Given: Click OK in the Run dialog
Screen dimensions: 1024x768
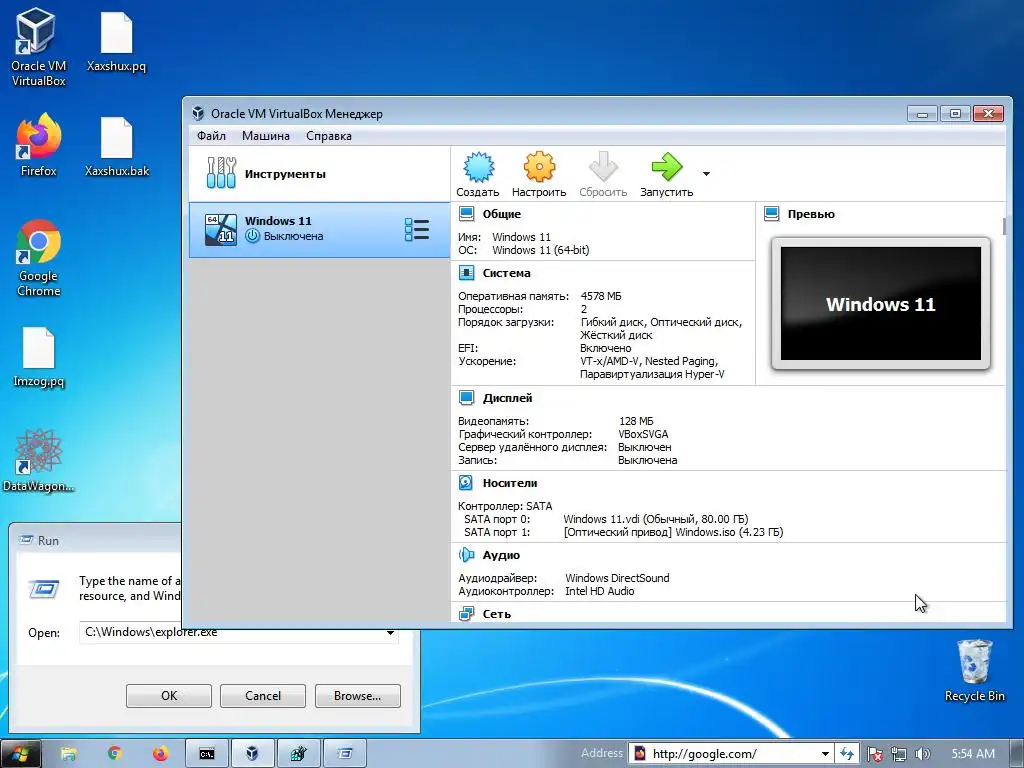Looking at the screenshot, I should point(168,696).
